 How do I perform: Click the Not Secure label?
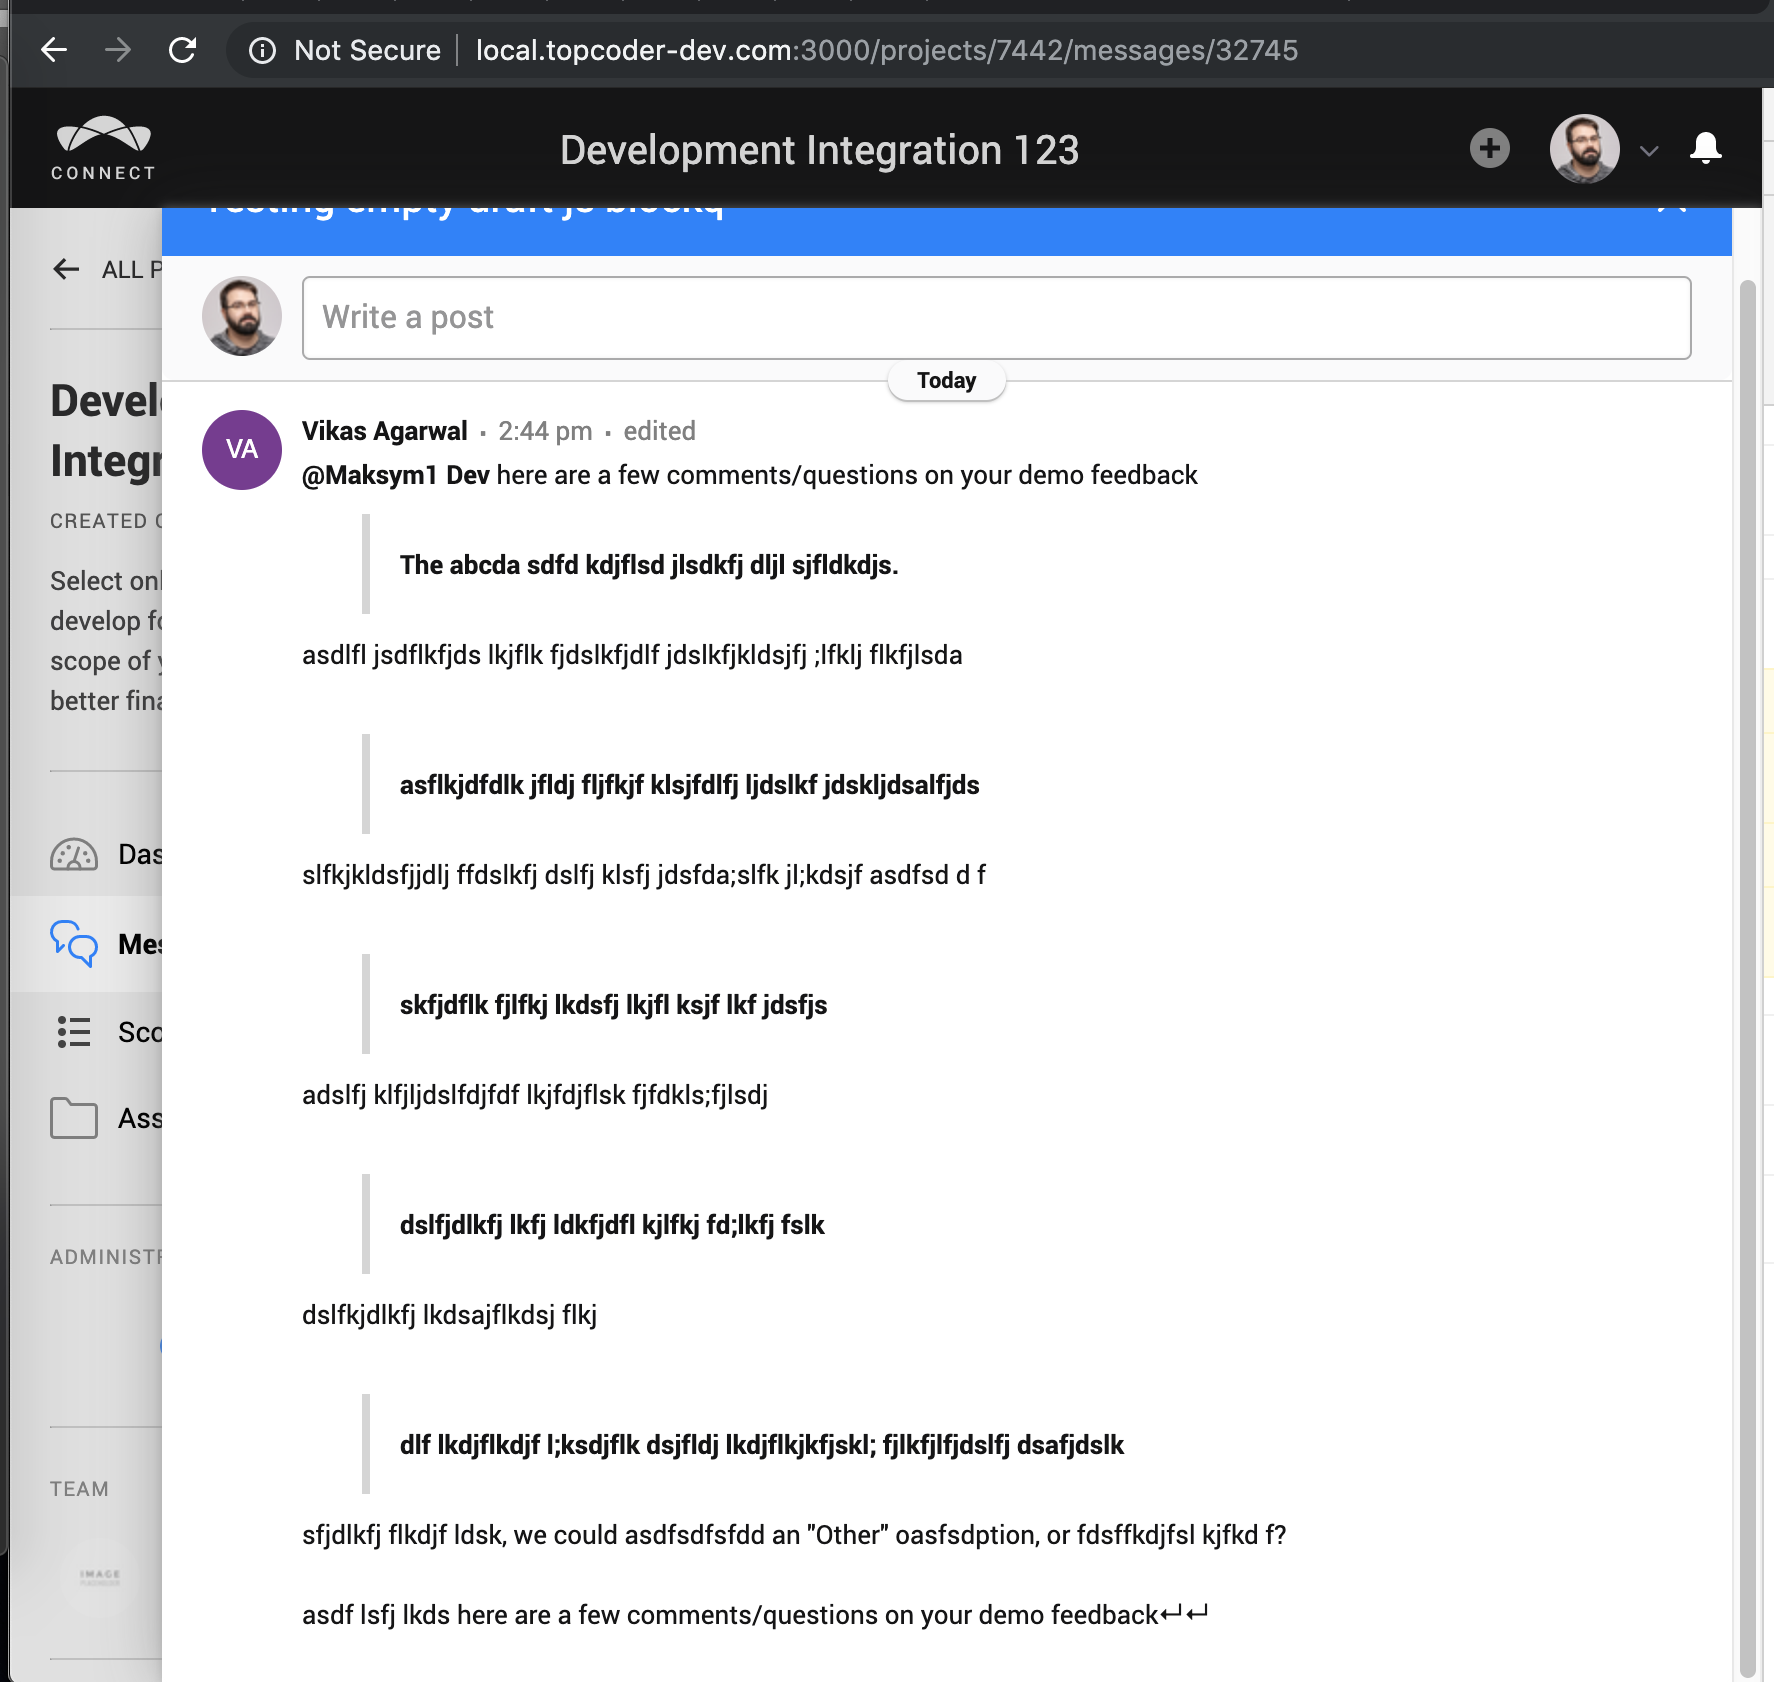(x=367, y=50)
